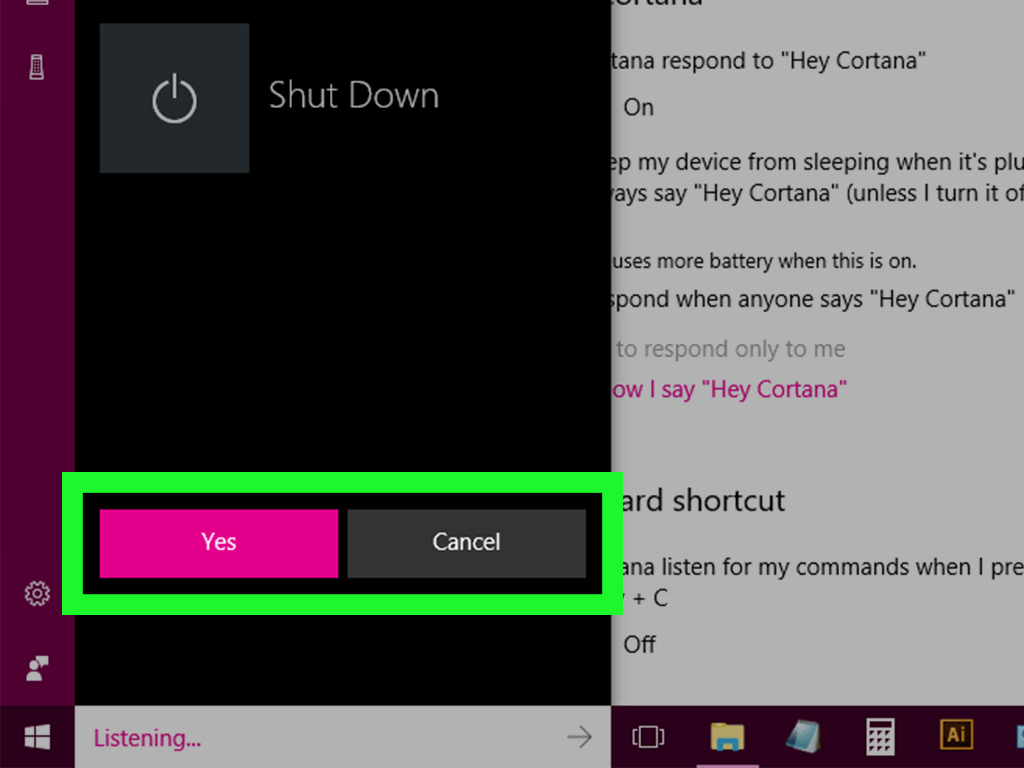Image resolution: width=1024 pixels, height=768 pixels.
Task: Open the Cortana feedback person icon
Action: click(37, 668)
